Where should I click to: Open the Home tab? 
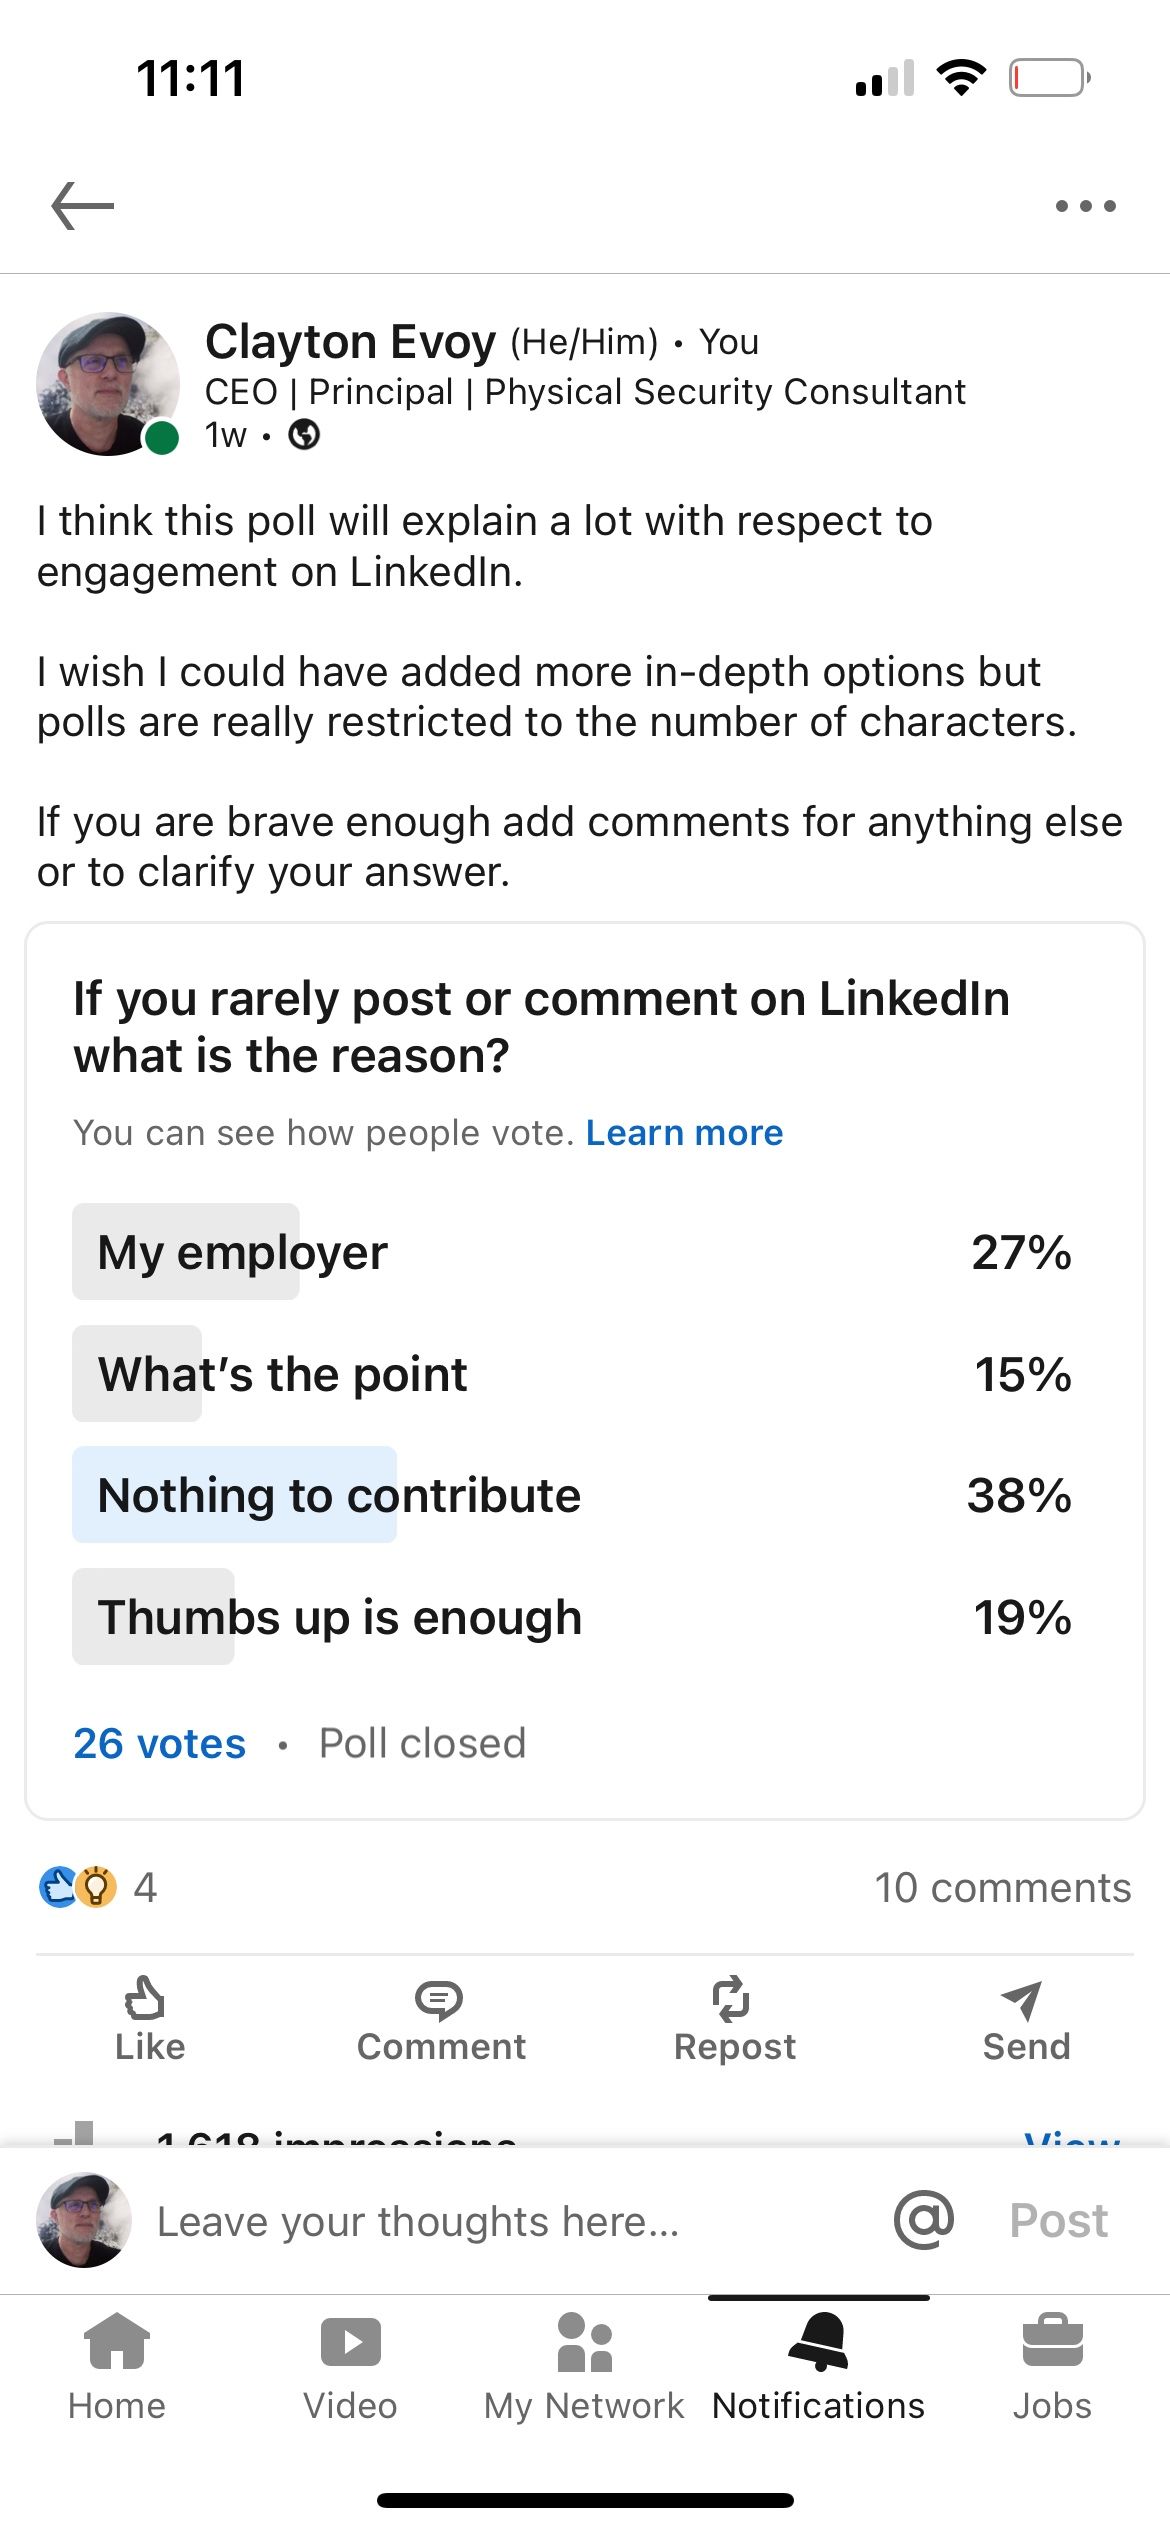[117, 2368]
